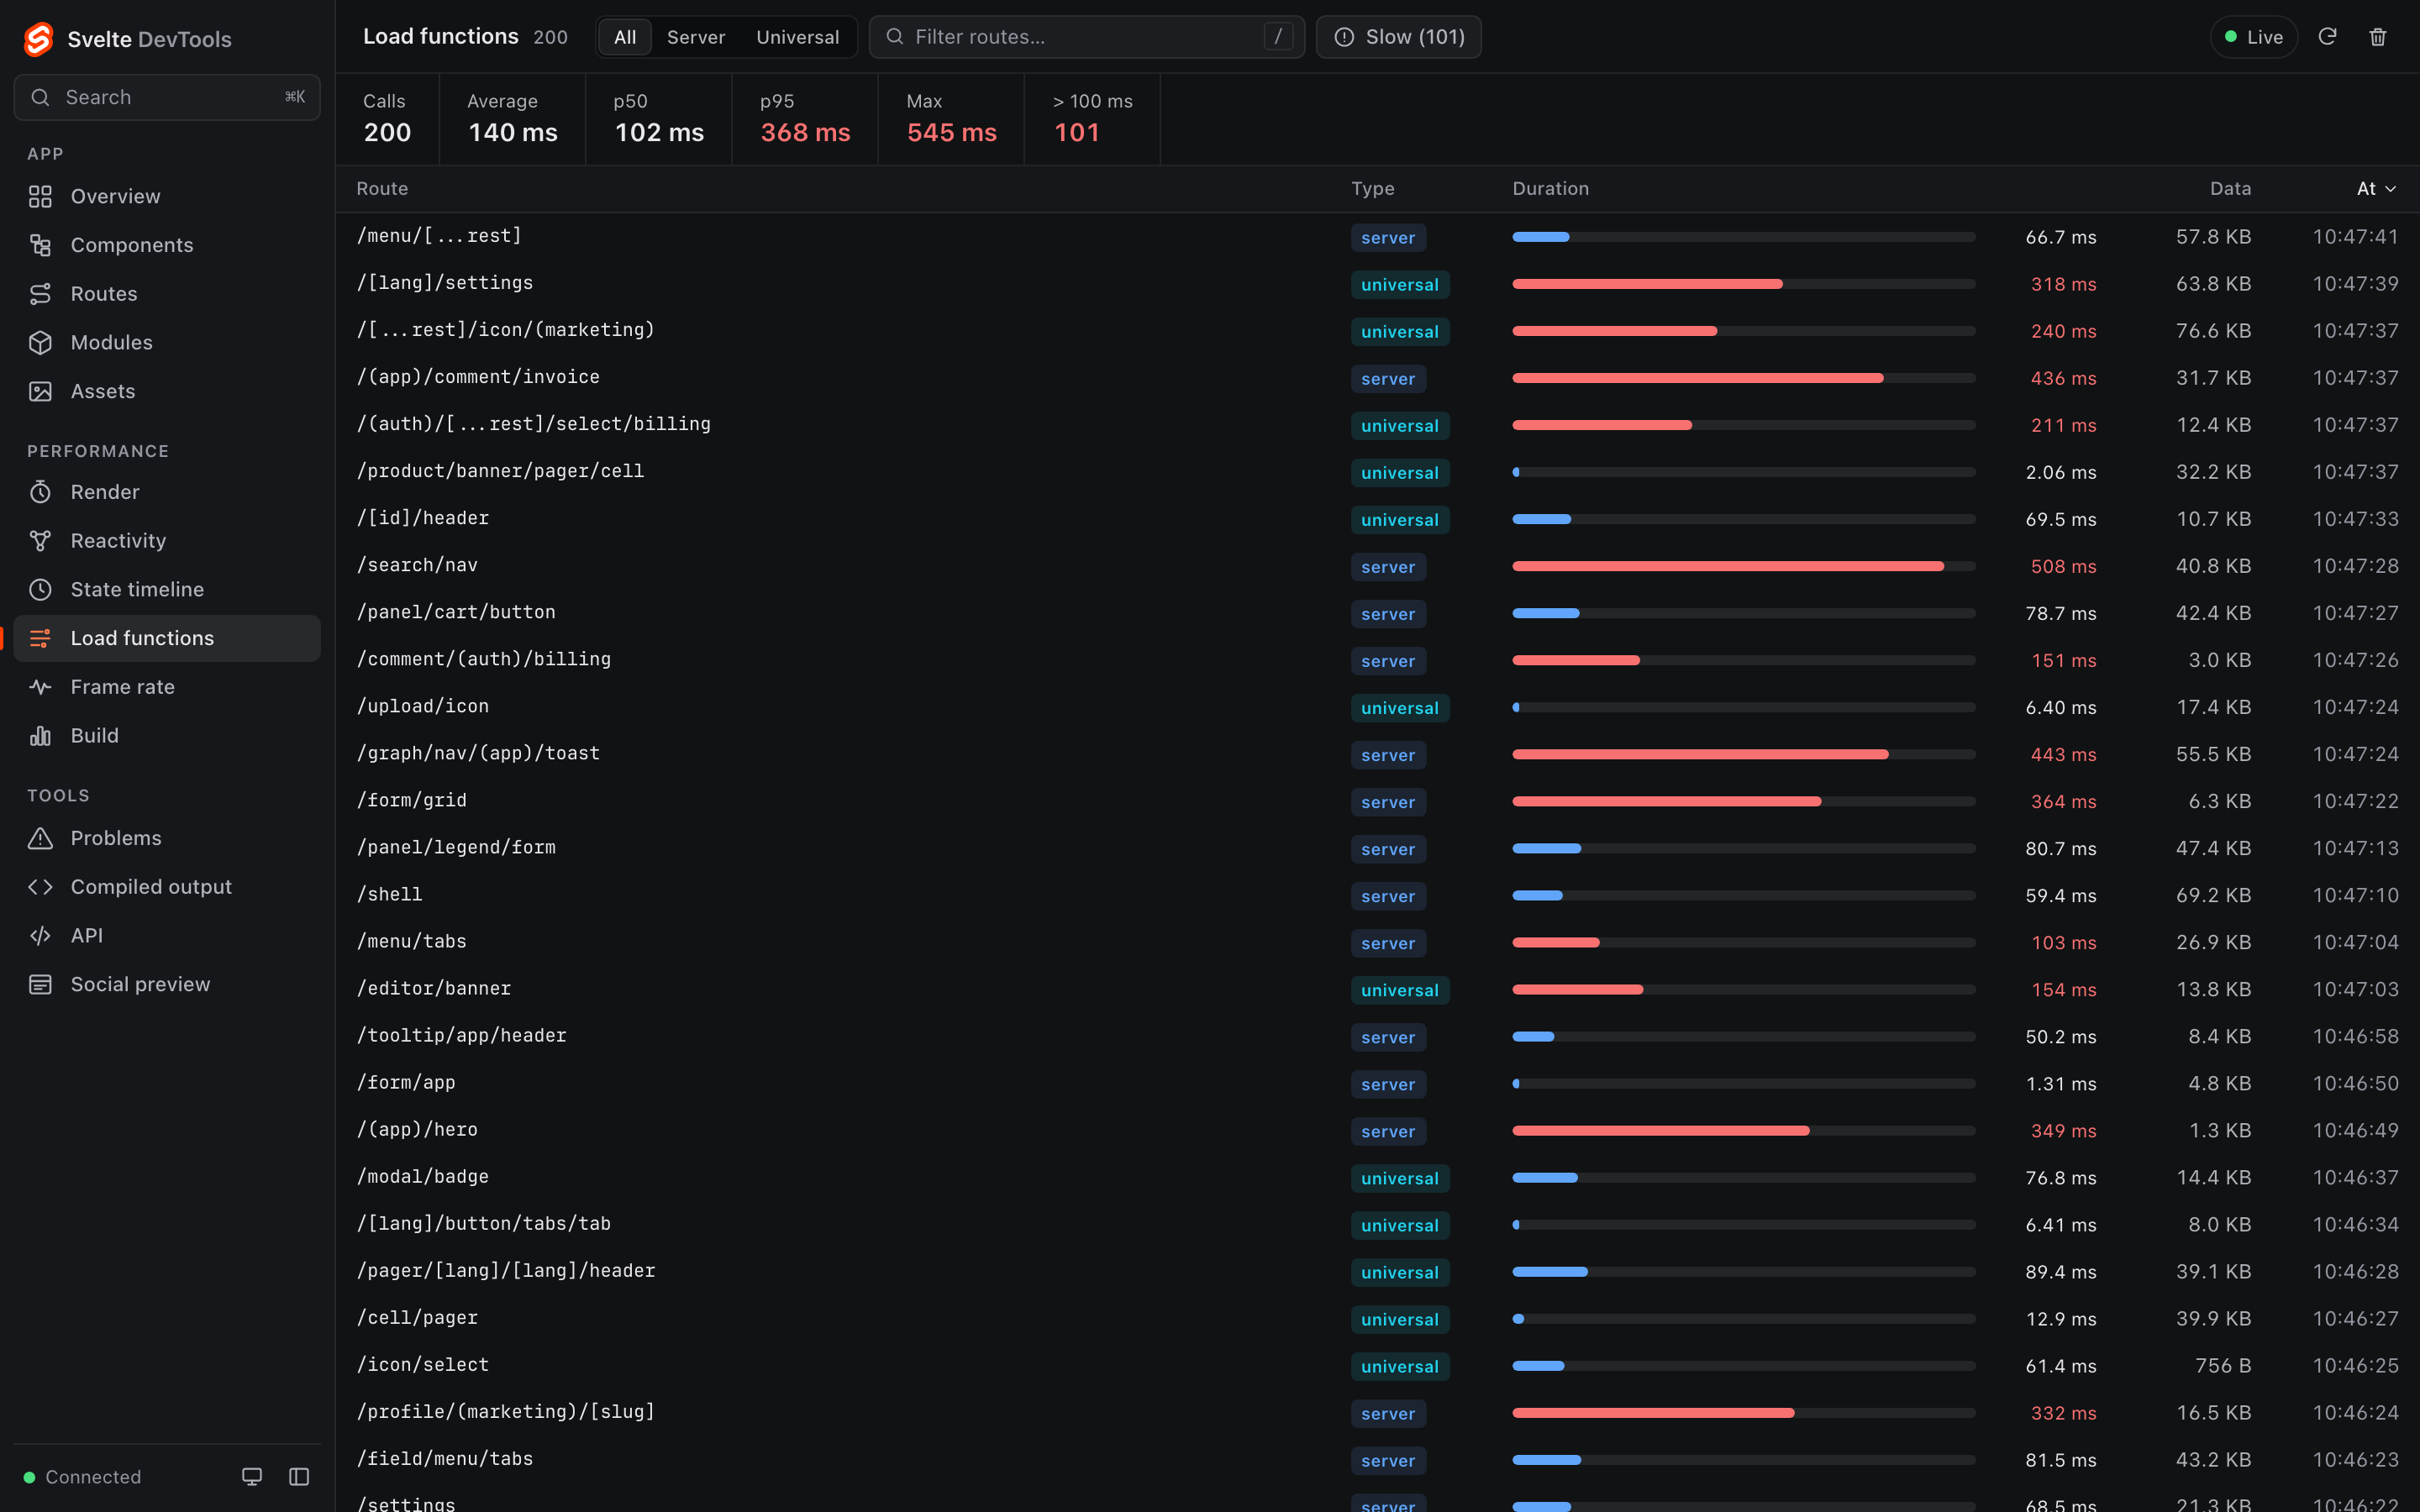Click the server badge on /form/grid
Image resolution: width=2420 pixels, height=1512 pixels.
tap(1388, 802)
